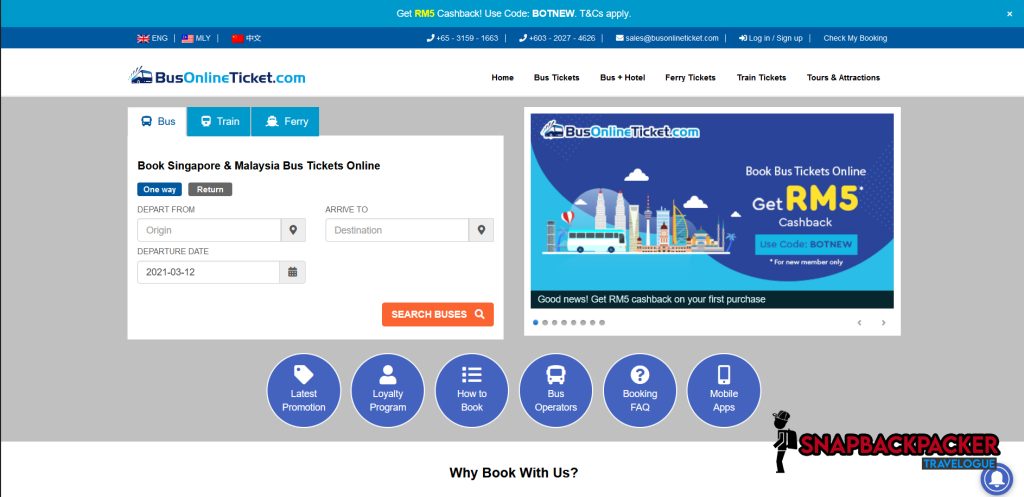Open Check My Booking link
The width and height of the screenshot is (1024, 497).
pos(855,39)
